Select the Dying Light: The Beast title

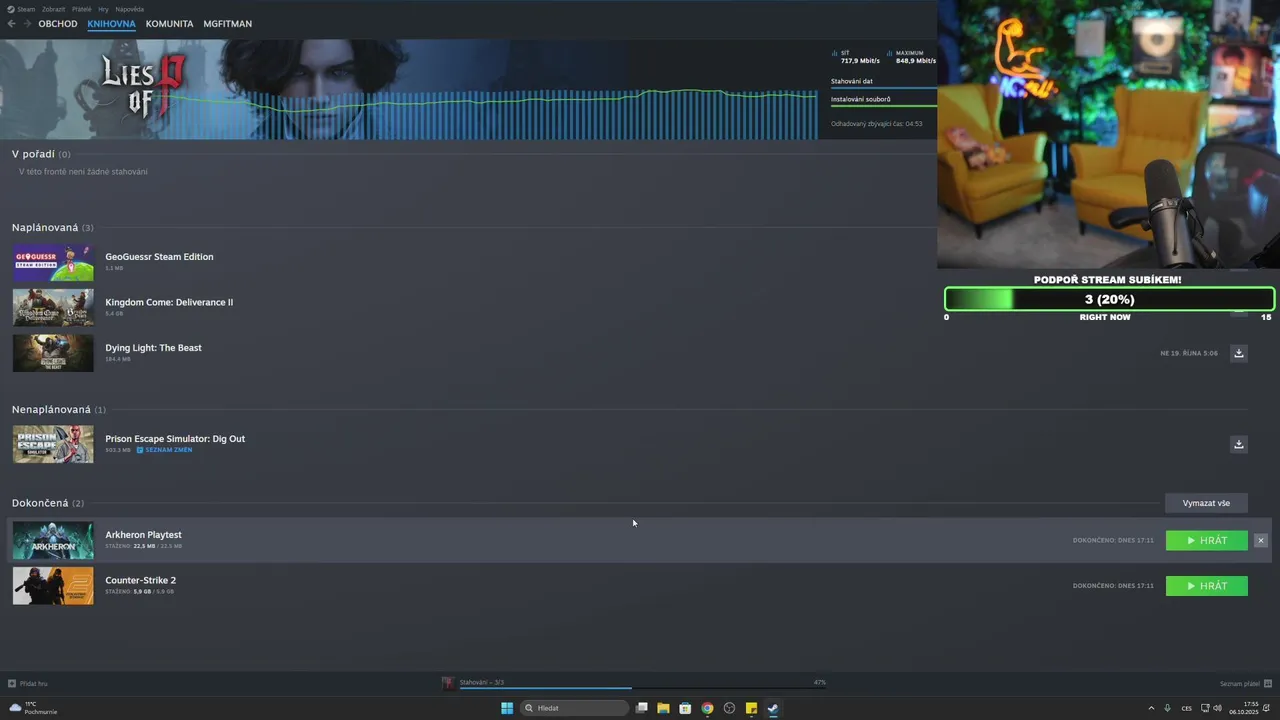(x=153, y=348)
